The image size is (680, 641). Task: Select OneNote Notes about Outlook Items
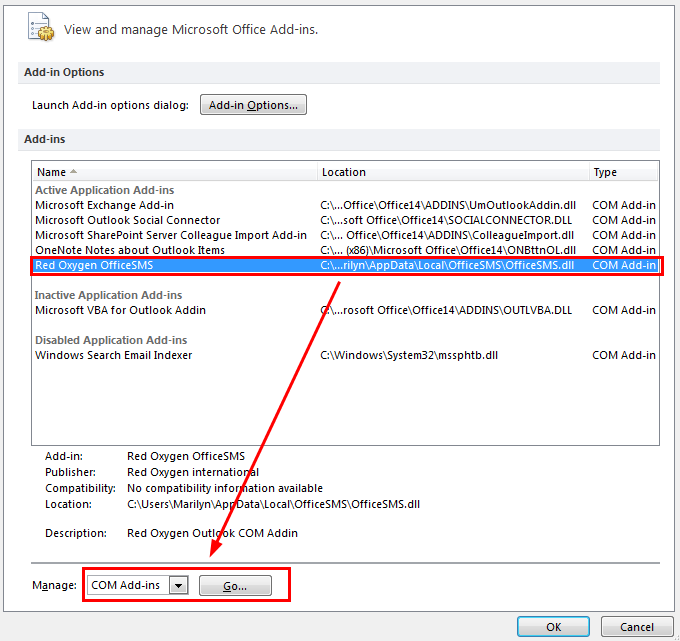coord(345,250)
